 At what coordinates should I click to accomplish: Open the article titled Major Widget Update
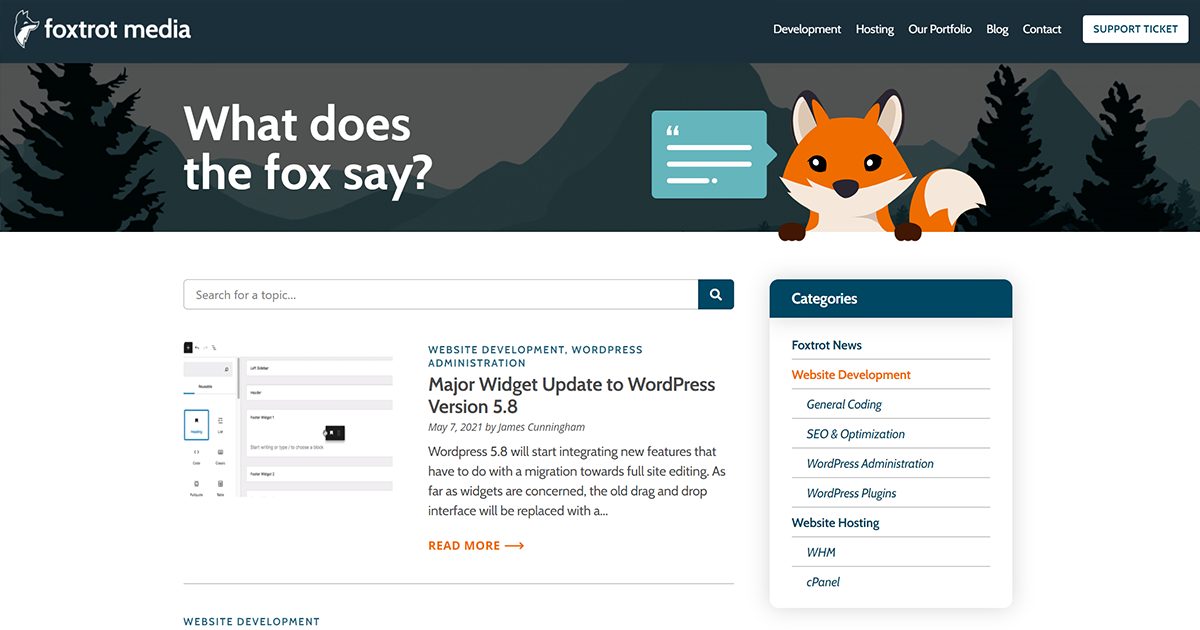coord(572,394)
